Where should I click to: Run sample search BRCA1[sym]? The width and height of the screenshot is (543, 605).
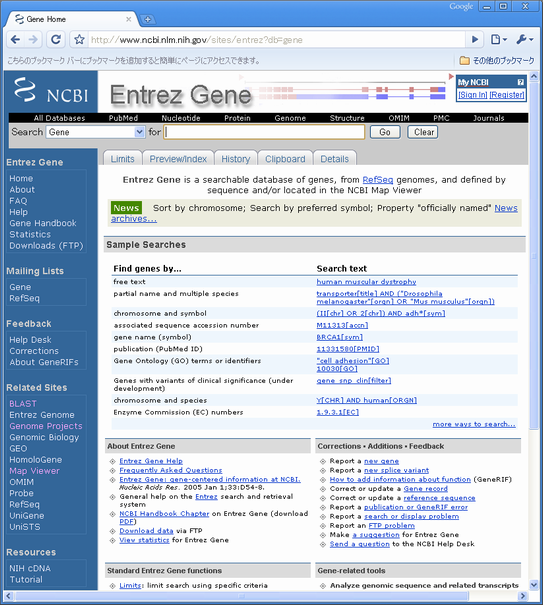pos(340,337)
